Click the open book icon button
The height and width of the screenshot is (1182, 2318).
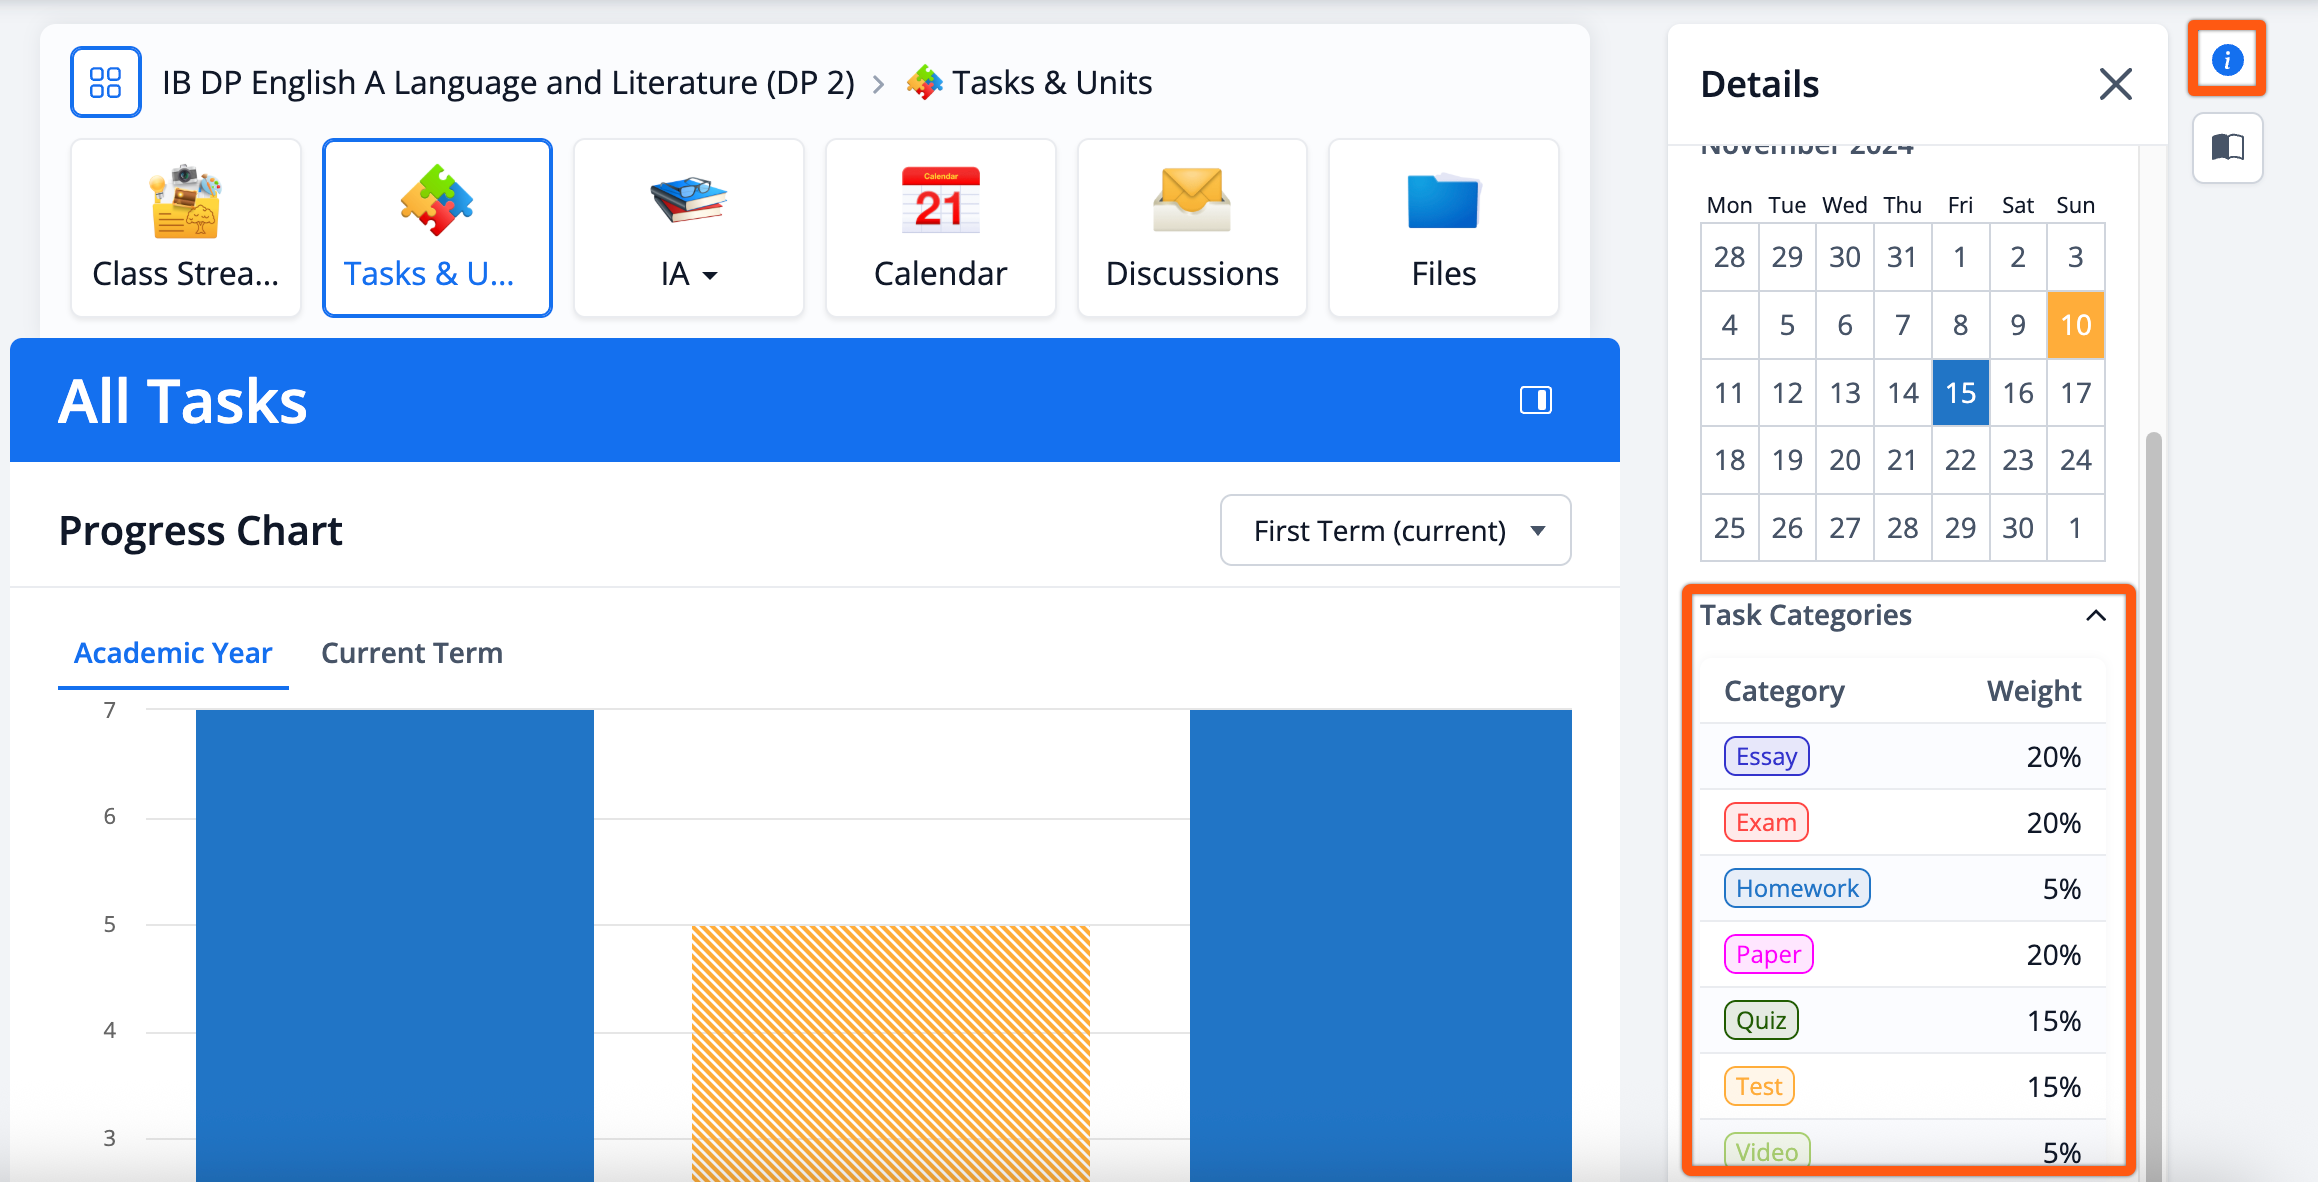pos(2227,148)
